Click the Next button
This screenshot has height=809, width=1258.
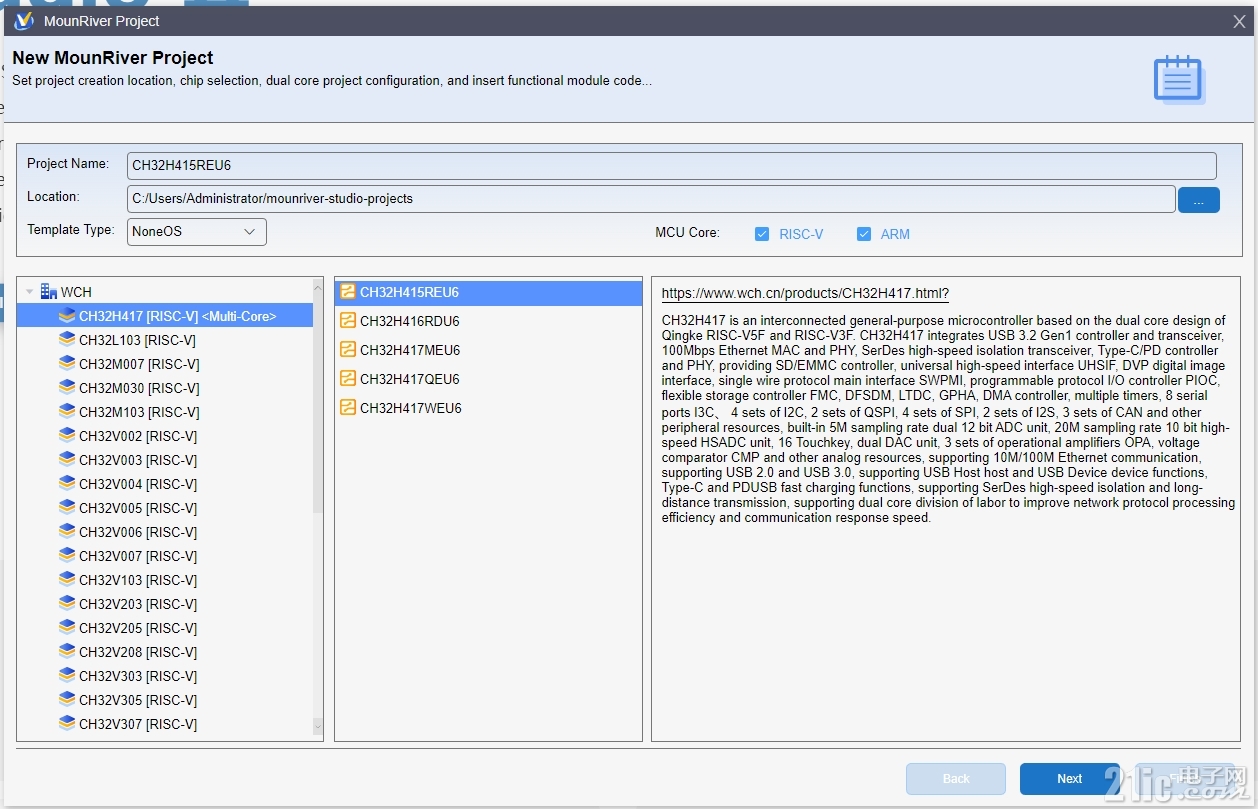coord(1069,779)
